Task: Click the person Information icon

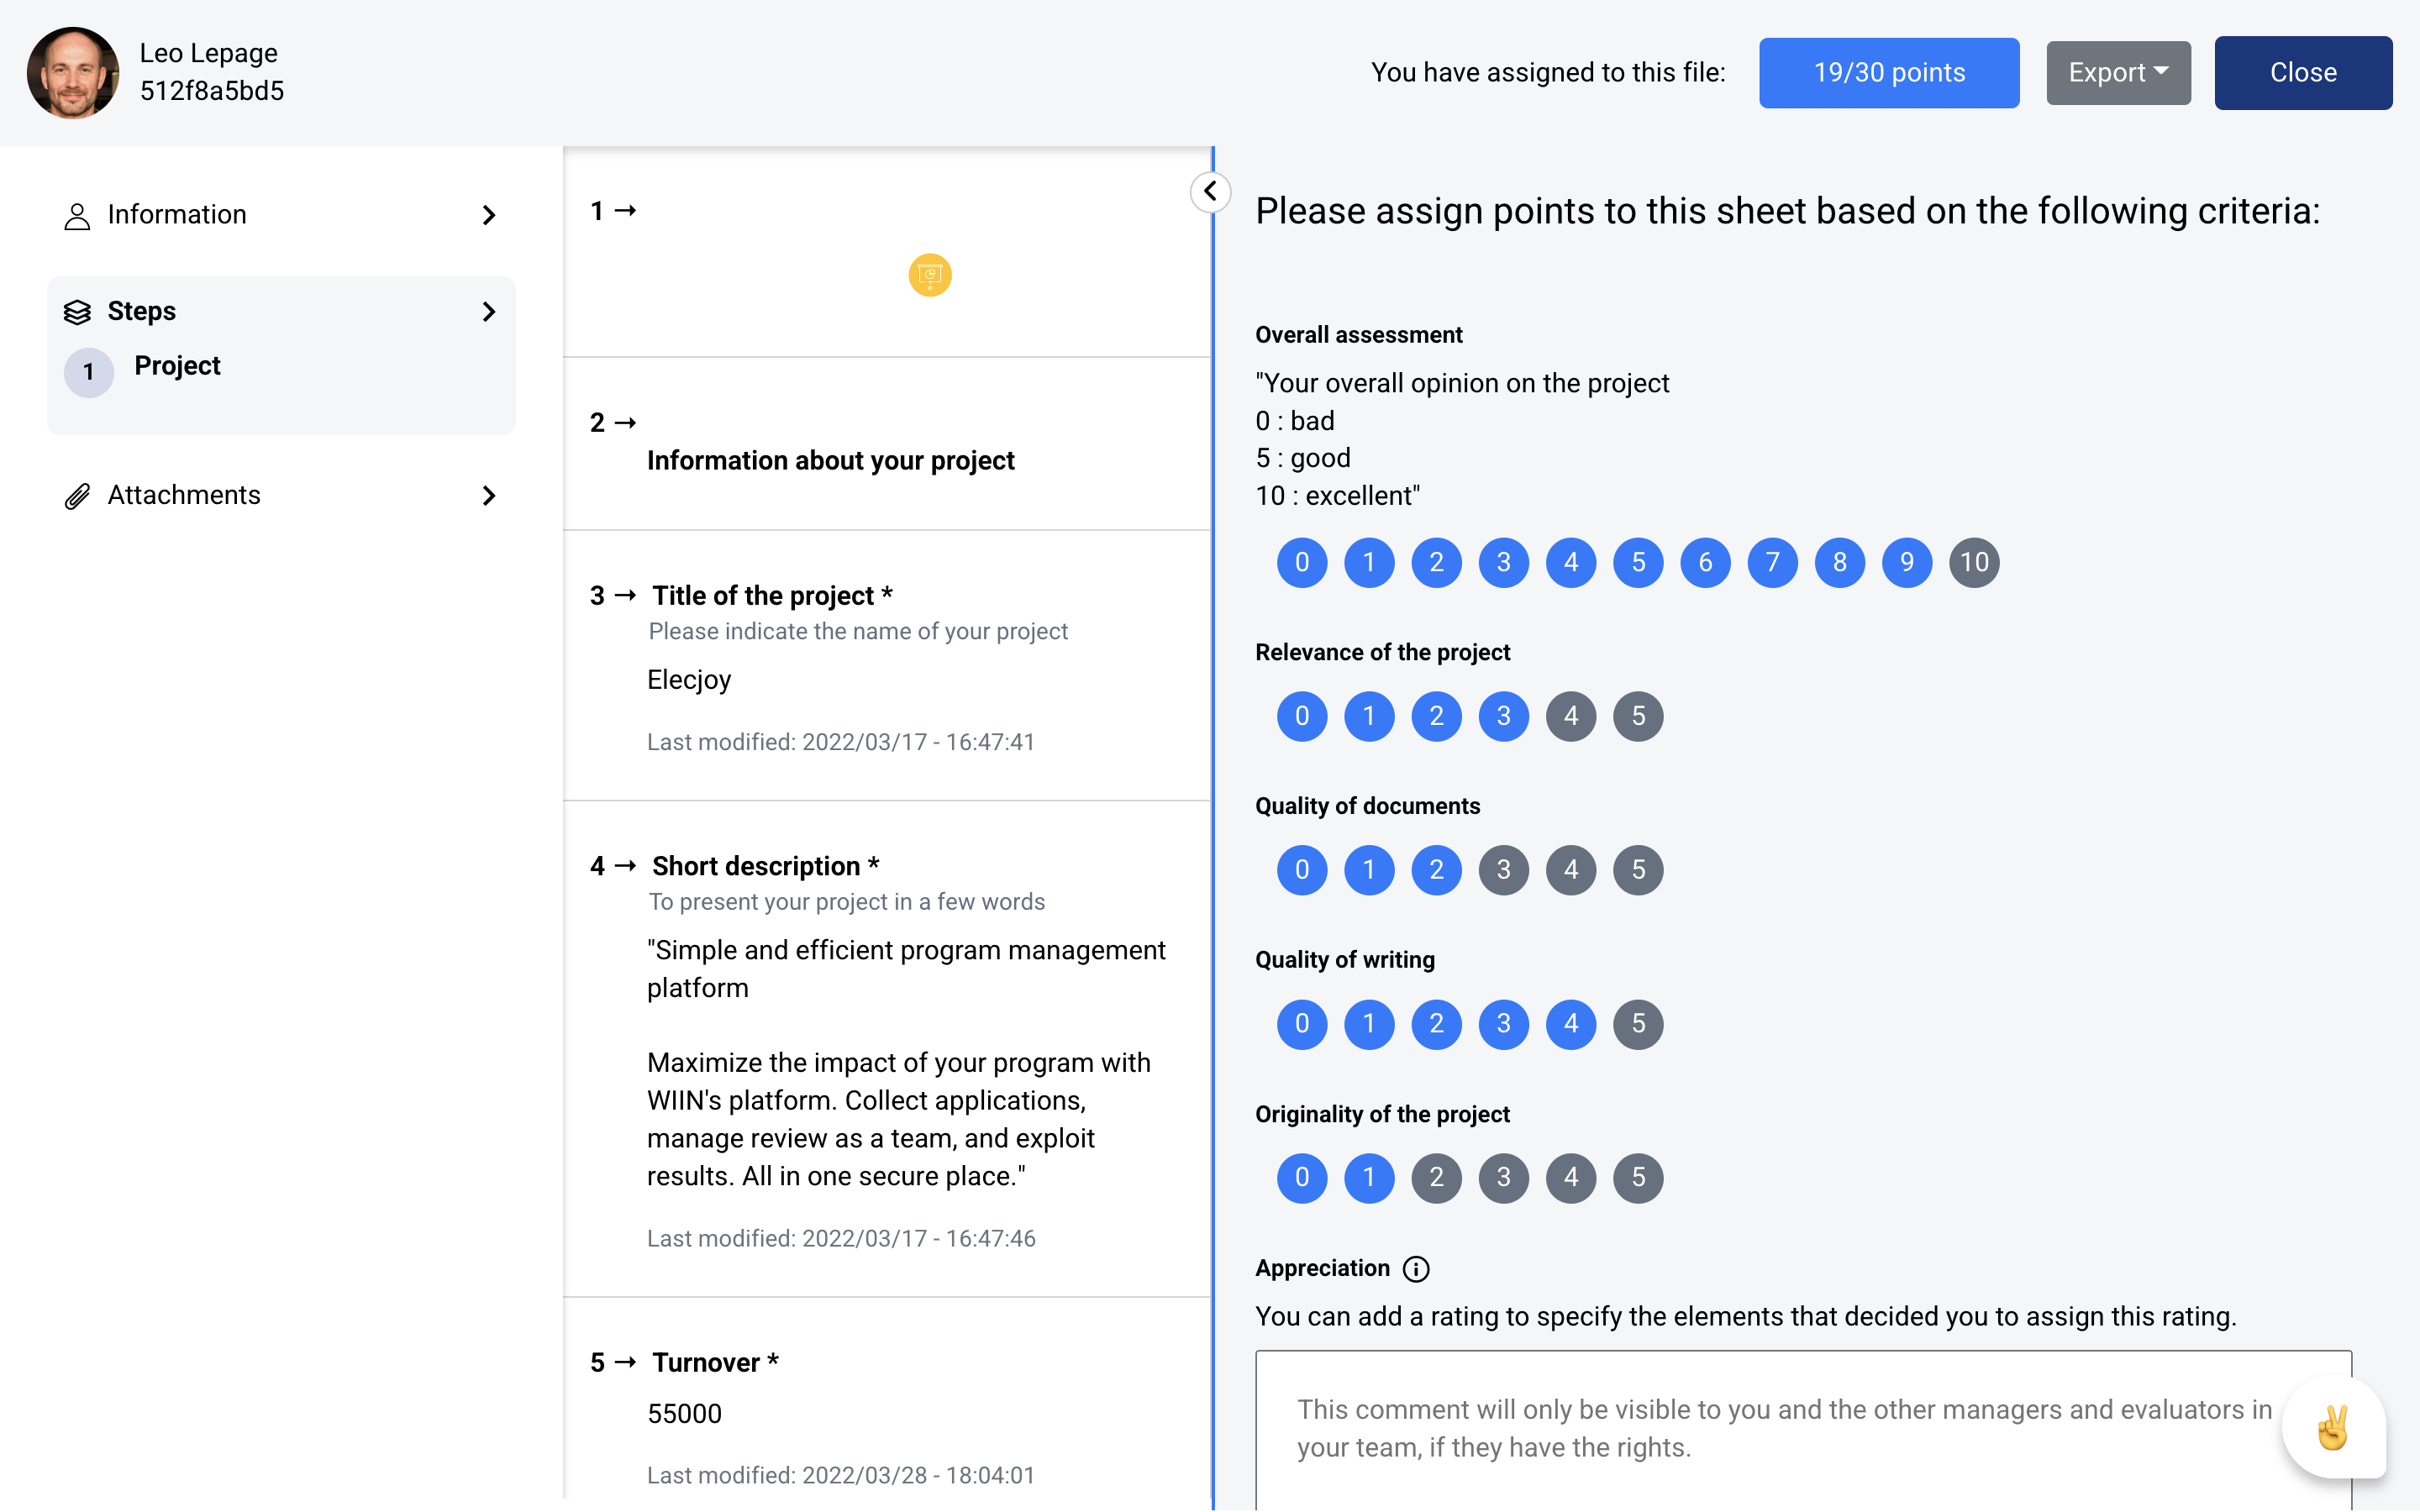Action: tap(77, 215)
